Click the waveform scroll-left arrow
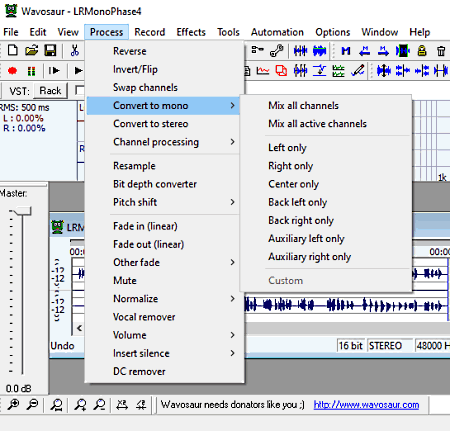Image resolution: width=450 pixels, height=431 pixels. (x=79, y=328)
